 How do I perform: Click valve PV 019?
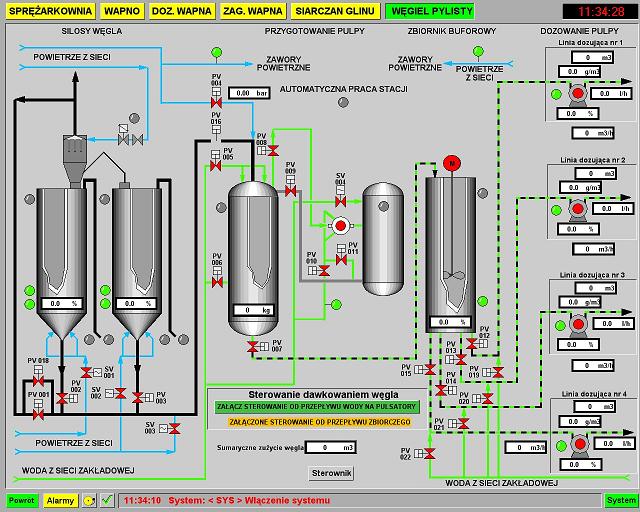point(498,372)
